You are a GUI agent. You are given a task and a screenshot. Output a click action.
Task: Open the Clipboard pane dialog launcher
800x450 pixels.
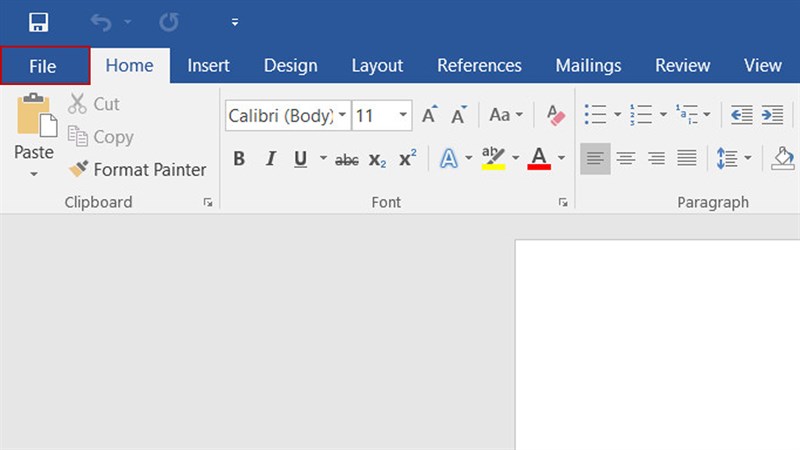208,203
